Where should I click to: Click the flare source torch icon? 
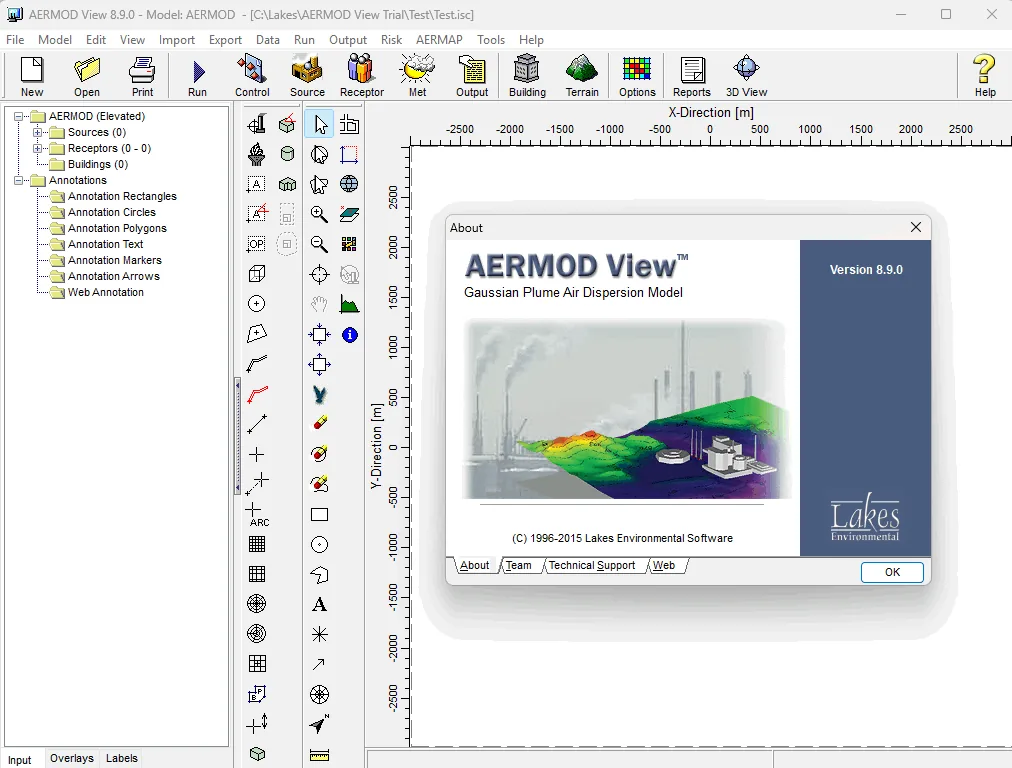coord(256,154)
